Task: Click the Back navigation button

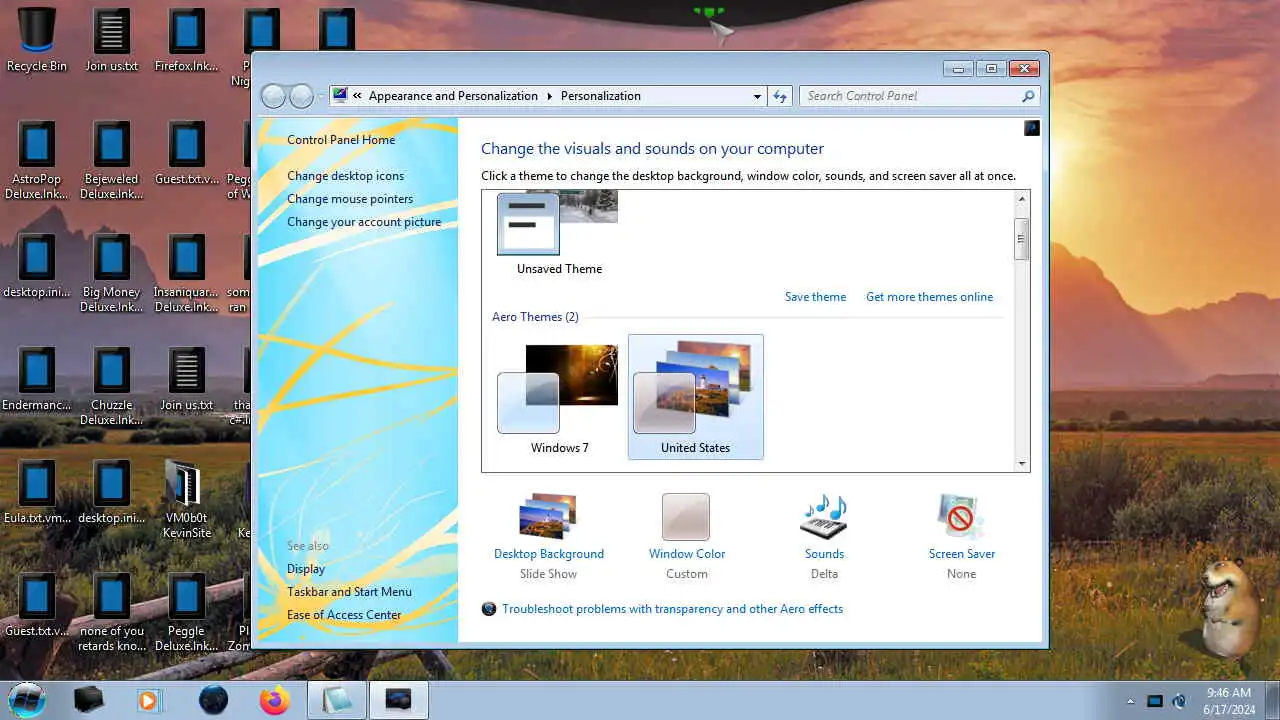Action: coord(273,96)
